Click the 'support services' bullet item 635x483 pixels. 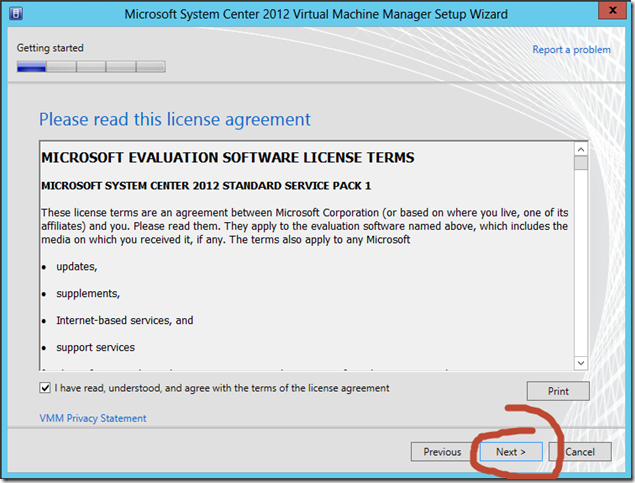96,347
